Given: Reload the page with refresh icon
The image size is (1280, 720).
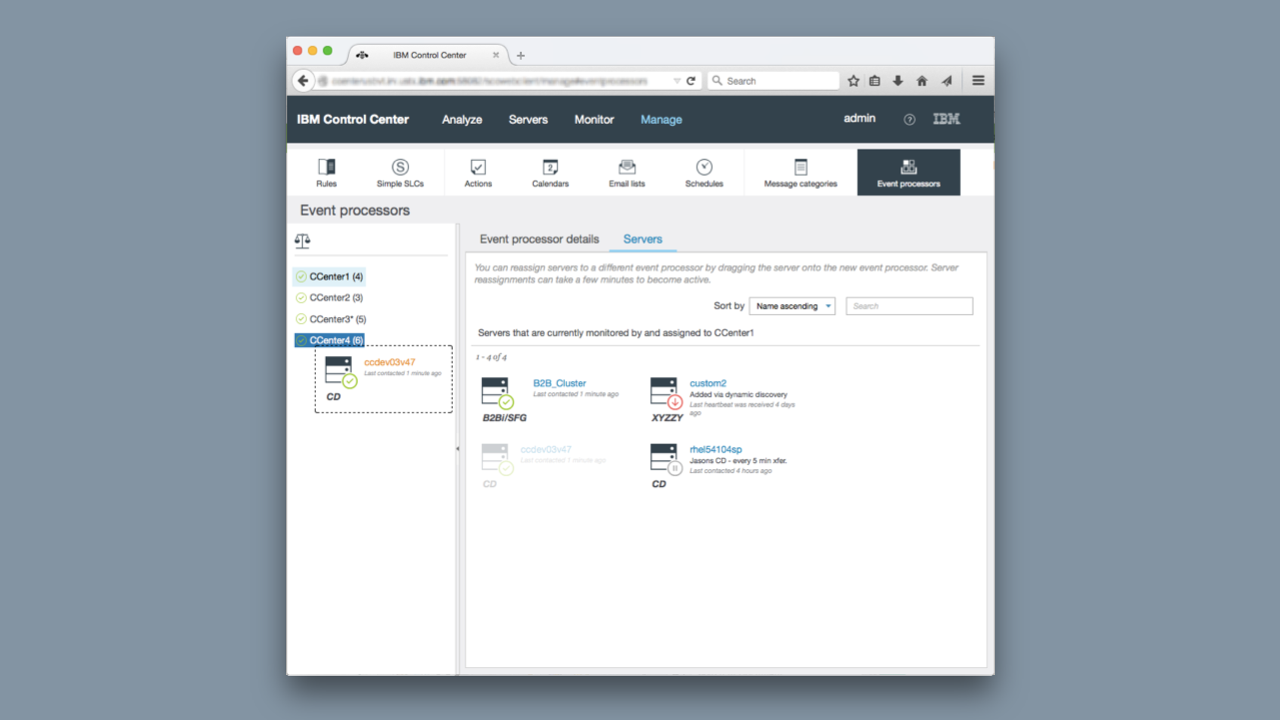Looking at the screenshot, I should coord(691,81).
